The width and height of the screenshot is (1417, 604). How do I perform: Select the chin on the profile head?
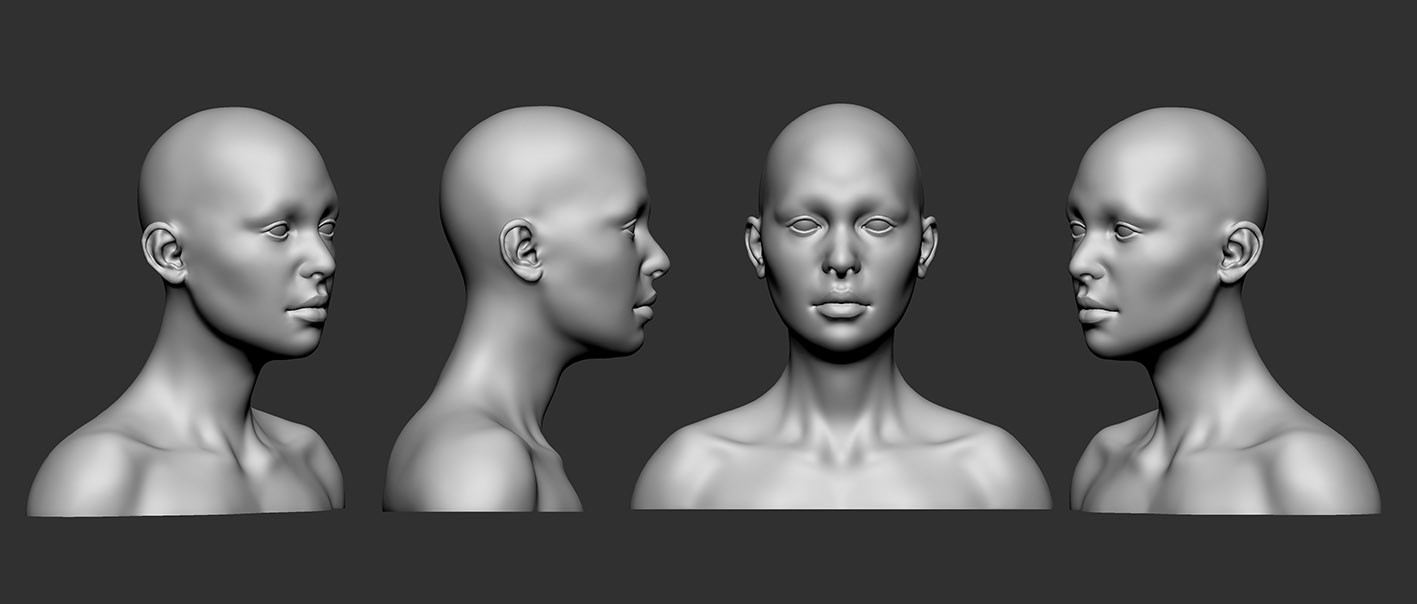[636, 340]
